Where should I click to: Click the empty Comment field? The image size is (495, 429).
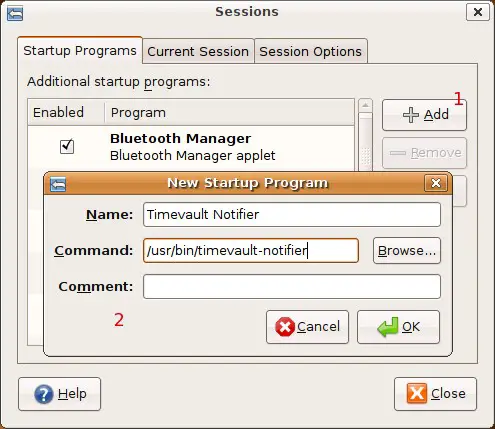tap(292, 286)
